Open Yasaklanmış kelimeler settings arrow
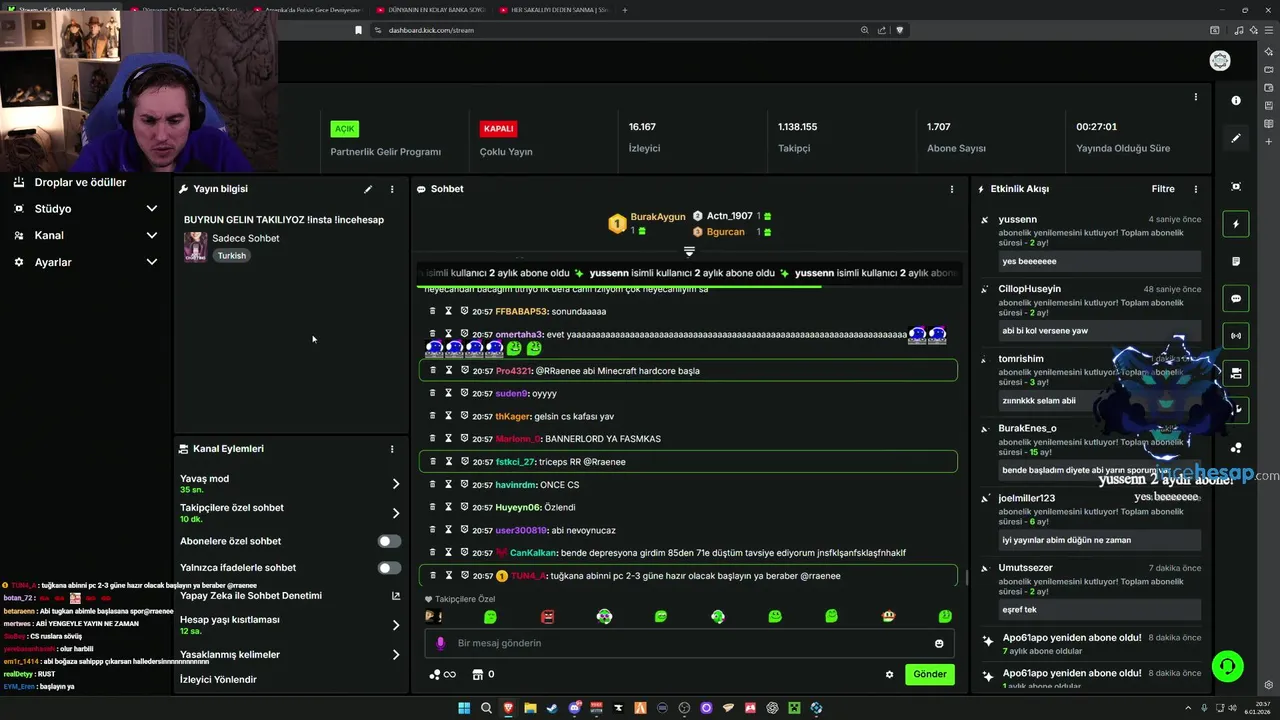 (395, 655)
